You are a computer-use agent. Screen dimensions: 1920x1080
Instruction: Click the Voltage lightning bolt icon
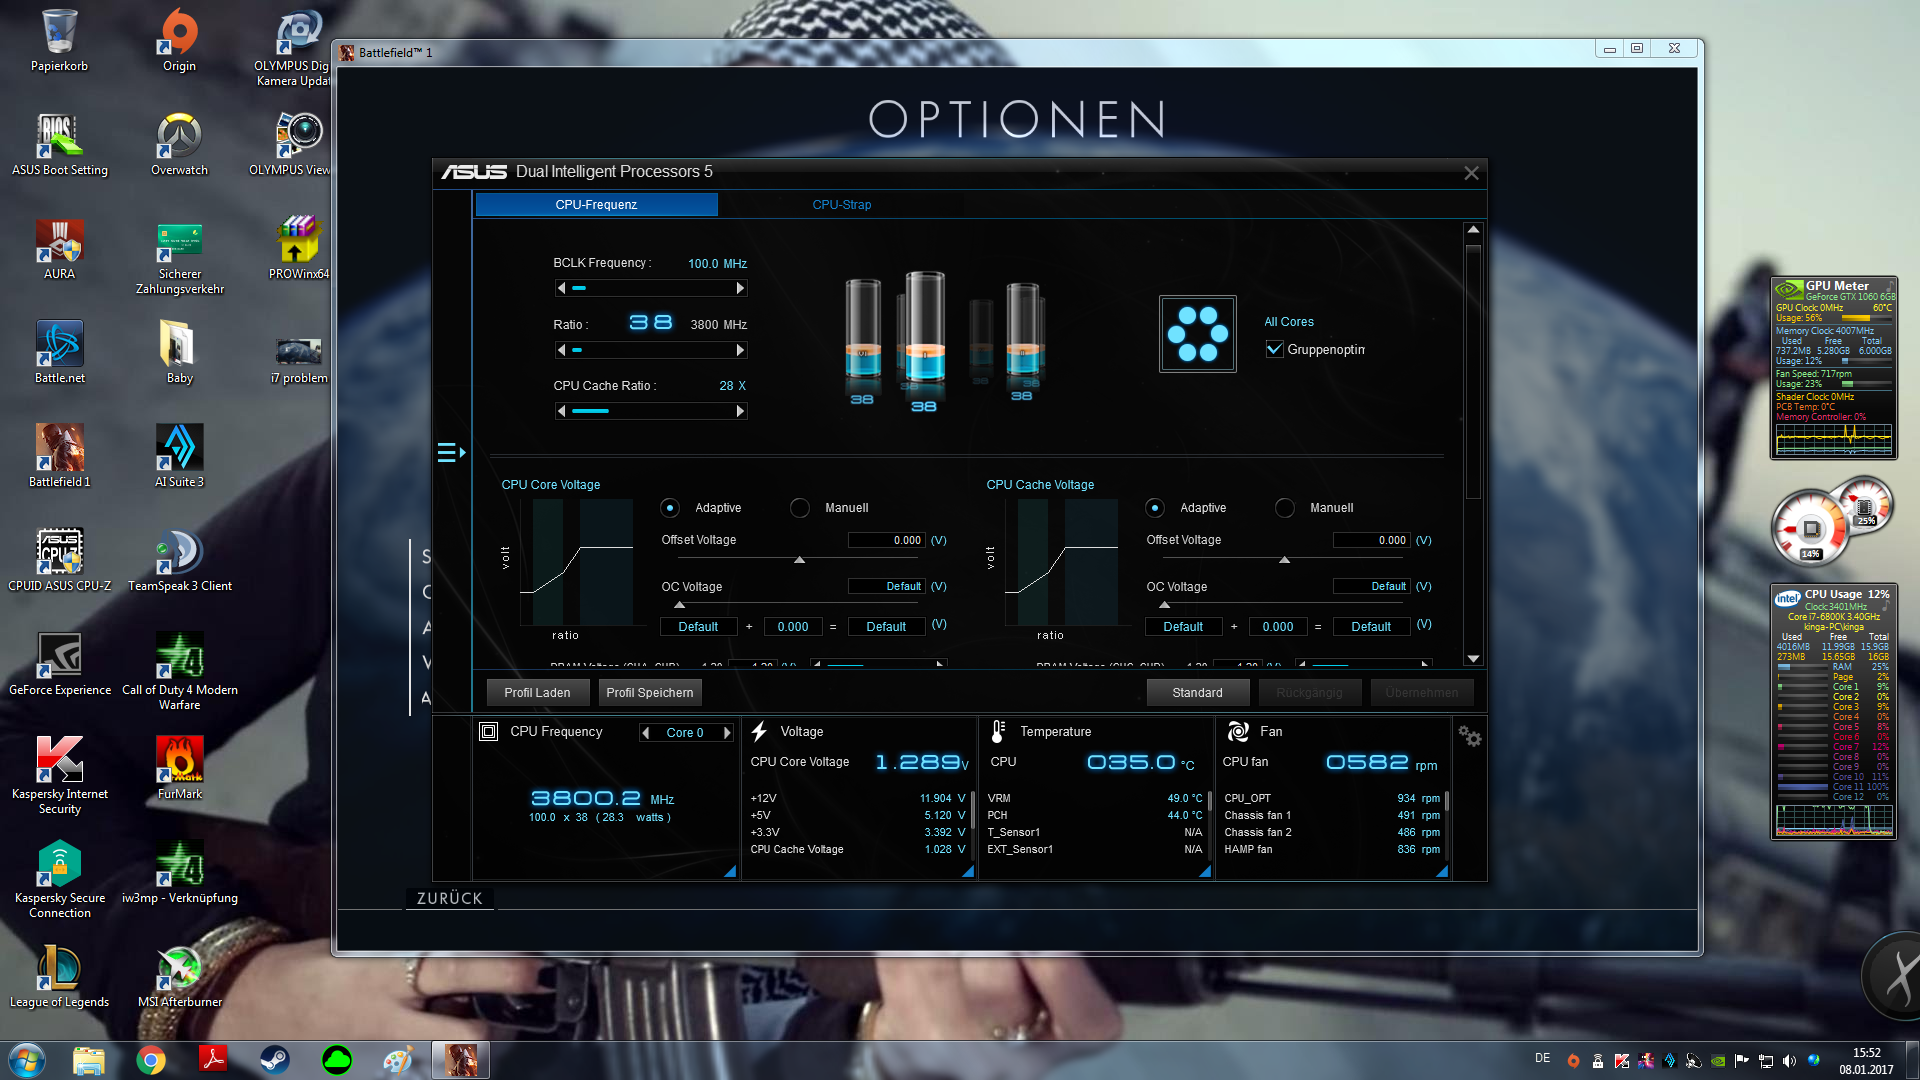(759, 732)
